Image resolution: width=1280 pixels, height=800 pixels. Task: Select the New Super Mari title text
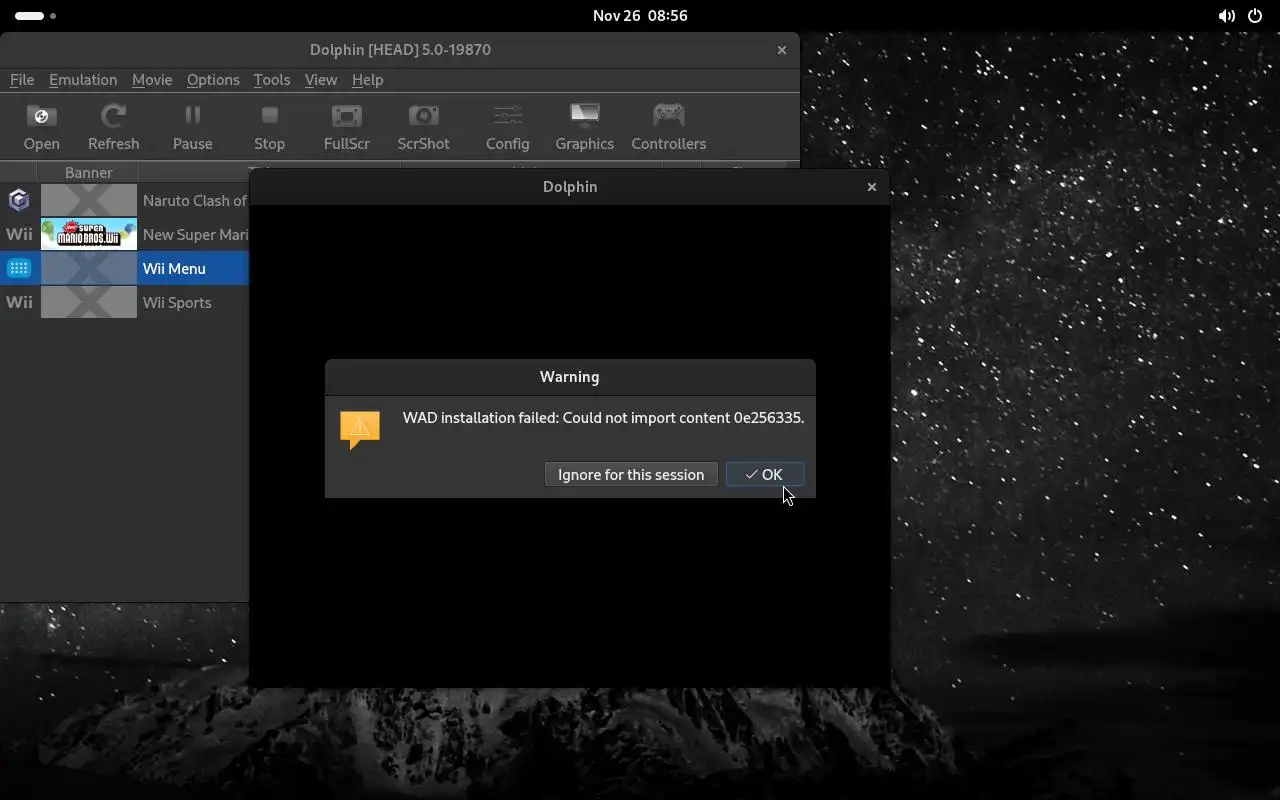(x=195, y=234)
